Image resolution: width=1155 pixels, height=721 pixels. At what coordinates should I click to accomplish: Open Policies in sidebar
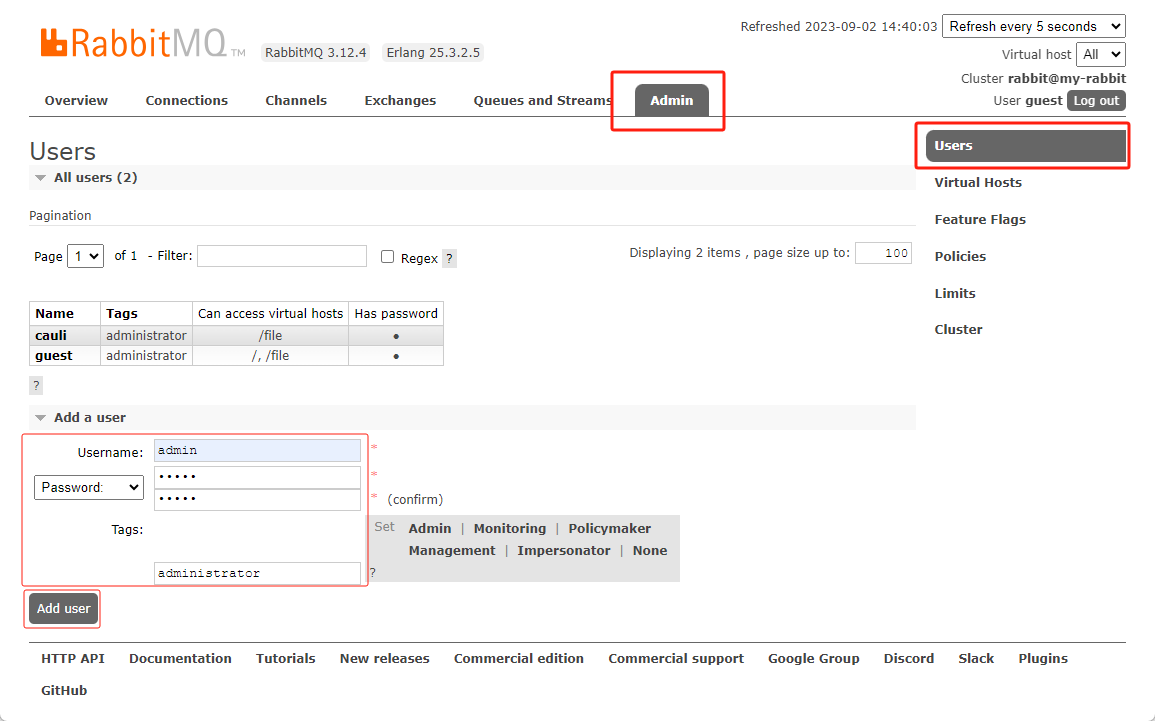click(960, 256)
